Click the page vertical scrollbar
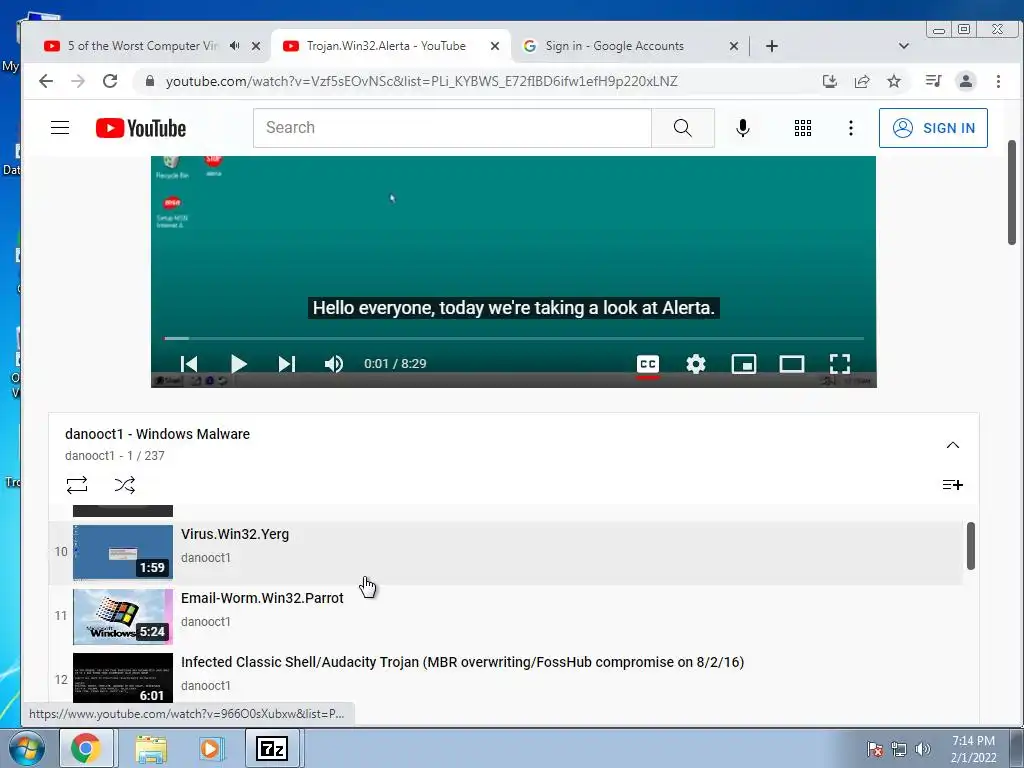Image resolution: width=1024 pixels, height=768 pixels. 1012,193
